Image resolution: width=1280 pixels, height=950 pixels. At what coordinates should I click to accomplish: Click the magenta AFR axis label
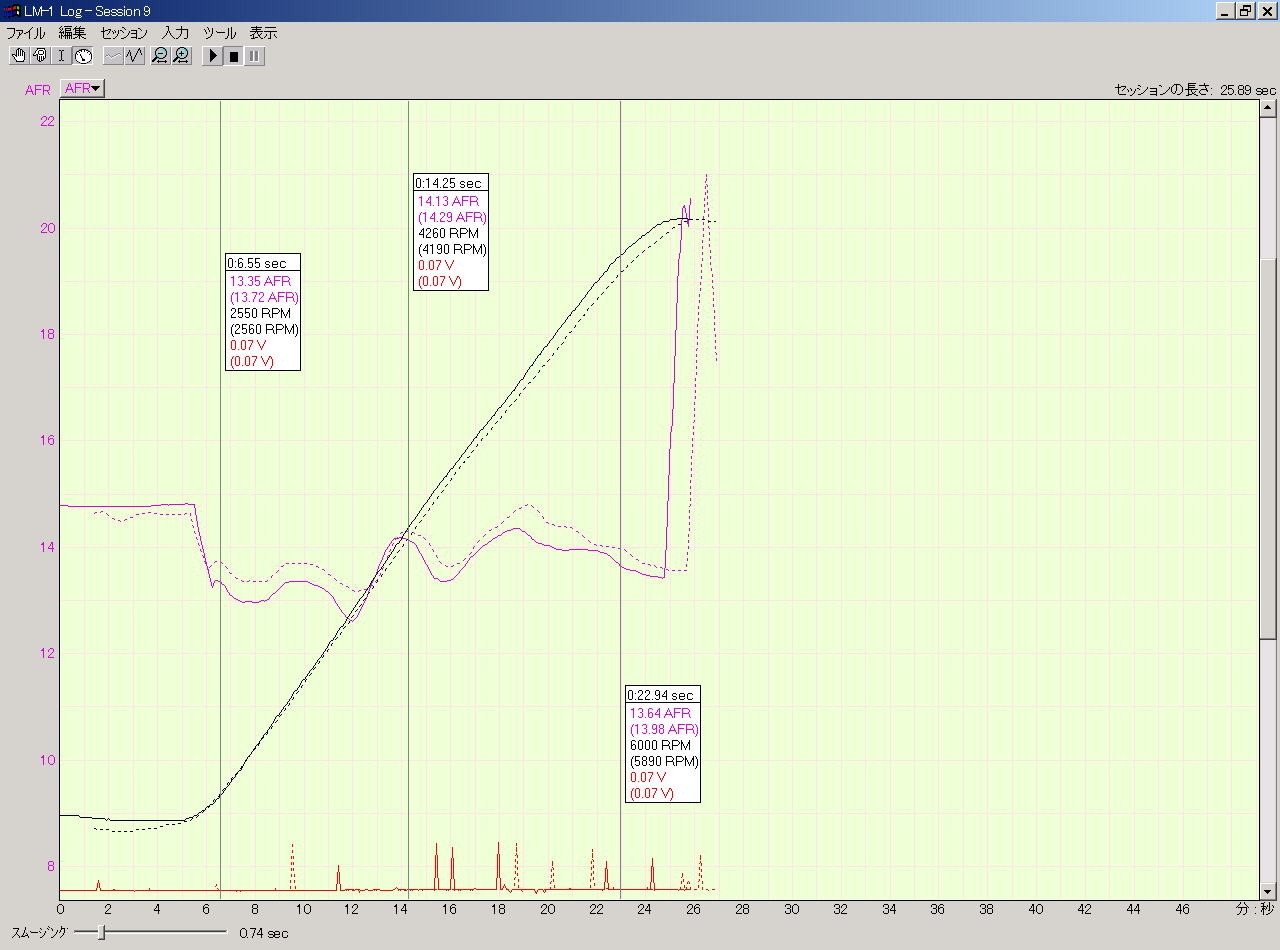38,90
